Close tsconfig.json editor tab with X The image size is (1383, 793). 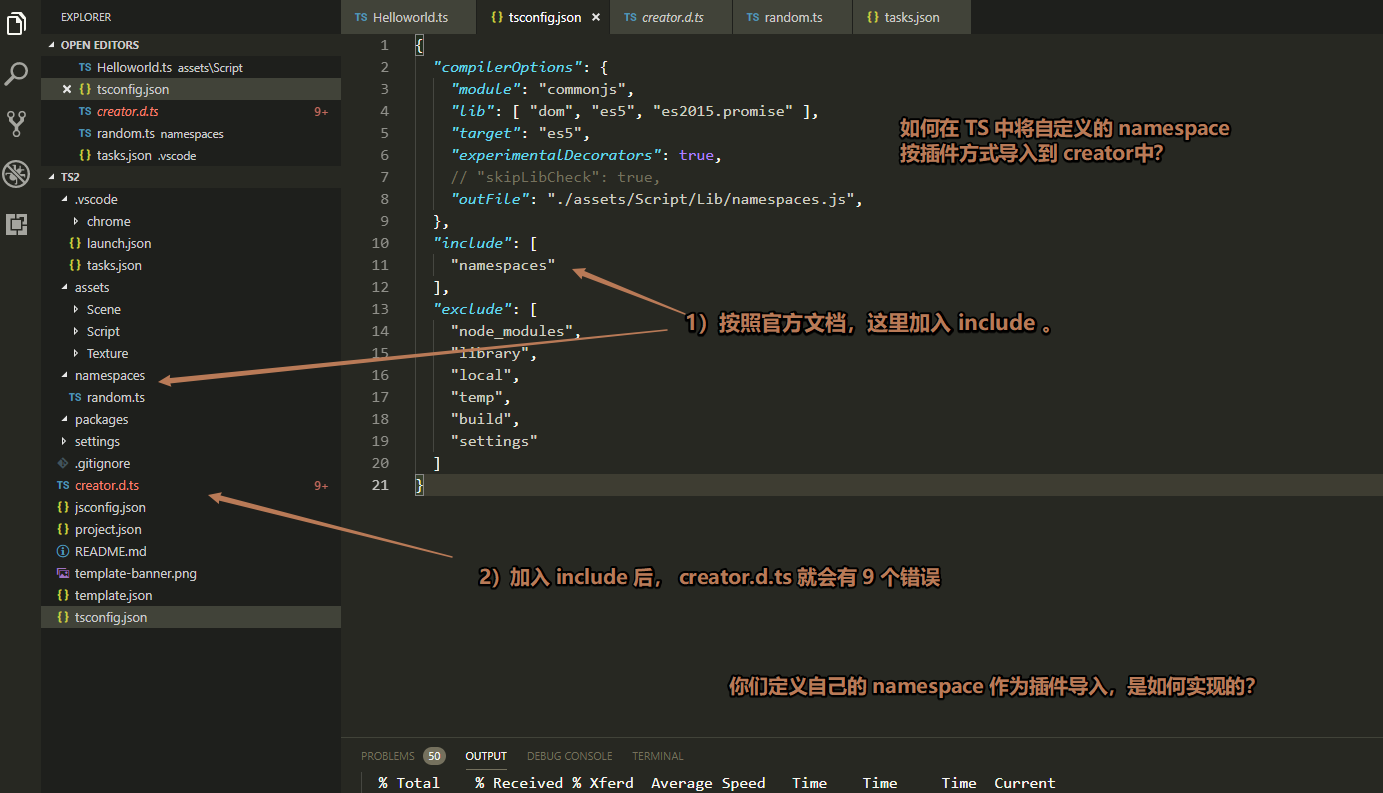click(596, 18)
